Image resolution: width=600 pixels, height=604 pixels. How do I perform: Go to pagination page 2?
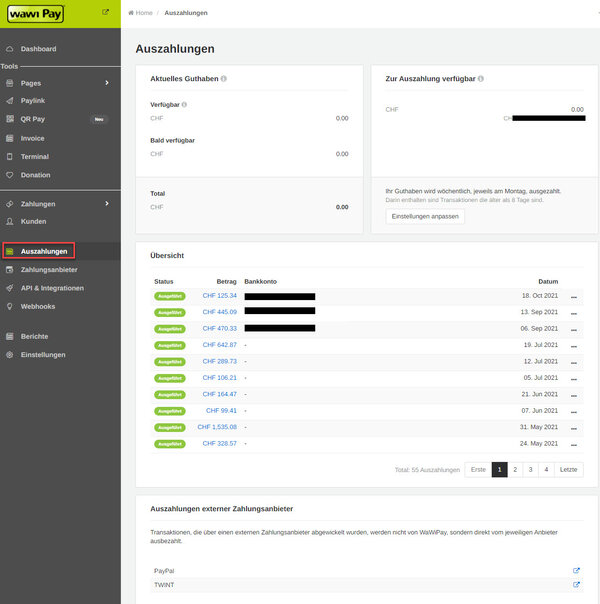[515, 470]
